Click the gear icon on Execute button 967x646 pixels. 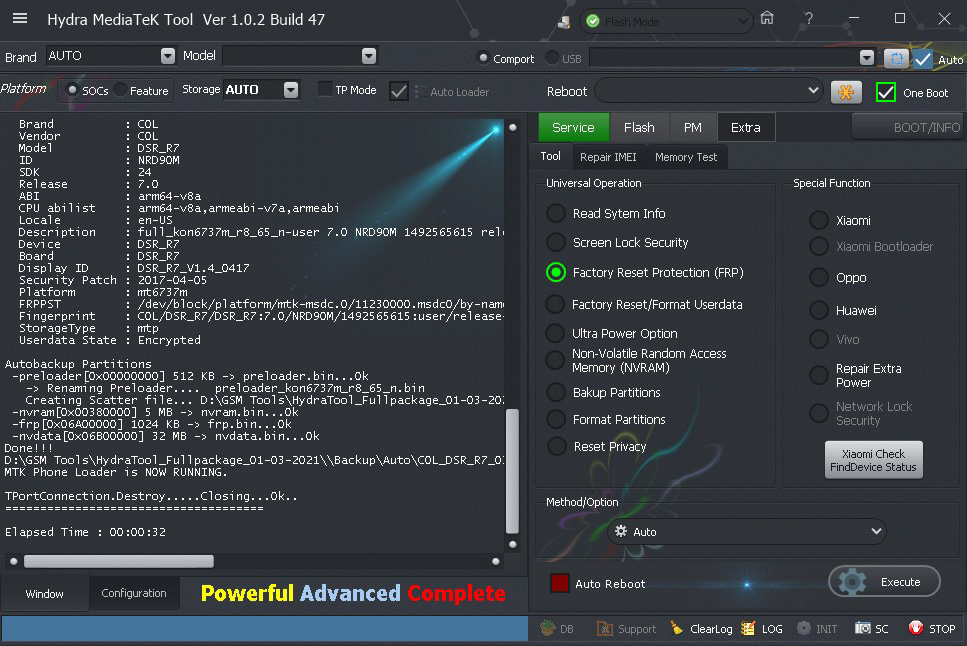(854, 582)
